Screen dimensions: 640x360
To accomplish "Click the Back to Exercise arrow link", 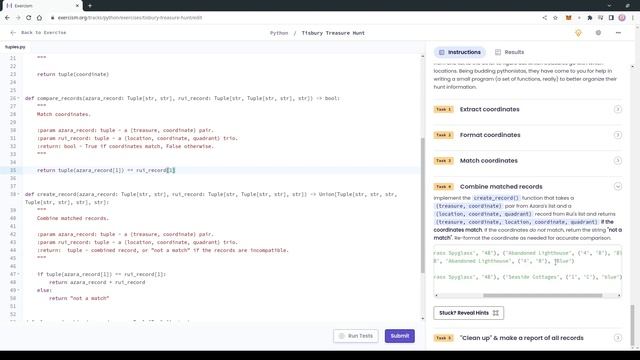I will 38,33.
